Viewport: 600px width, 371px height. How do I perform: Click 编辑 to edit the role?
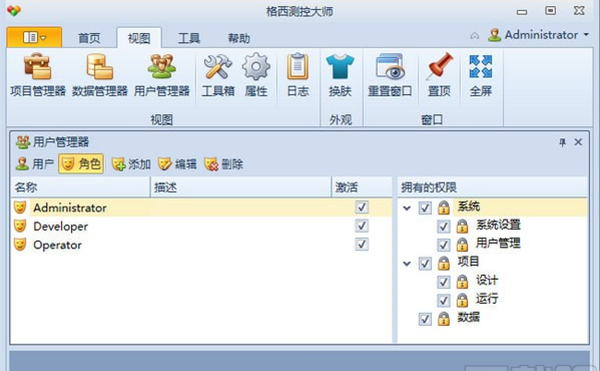[x=178, y=164]
